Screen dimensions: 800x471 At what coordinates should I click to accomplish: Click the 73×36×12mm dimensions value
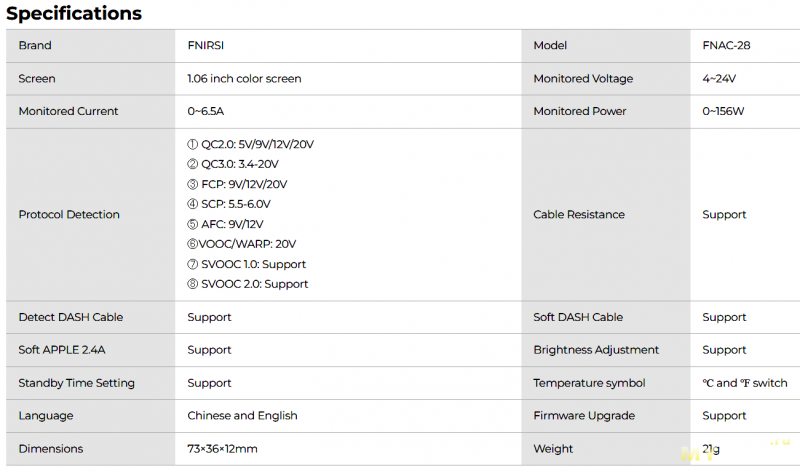coord(222,449)
